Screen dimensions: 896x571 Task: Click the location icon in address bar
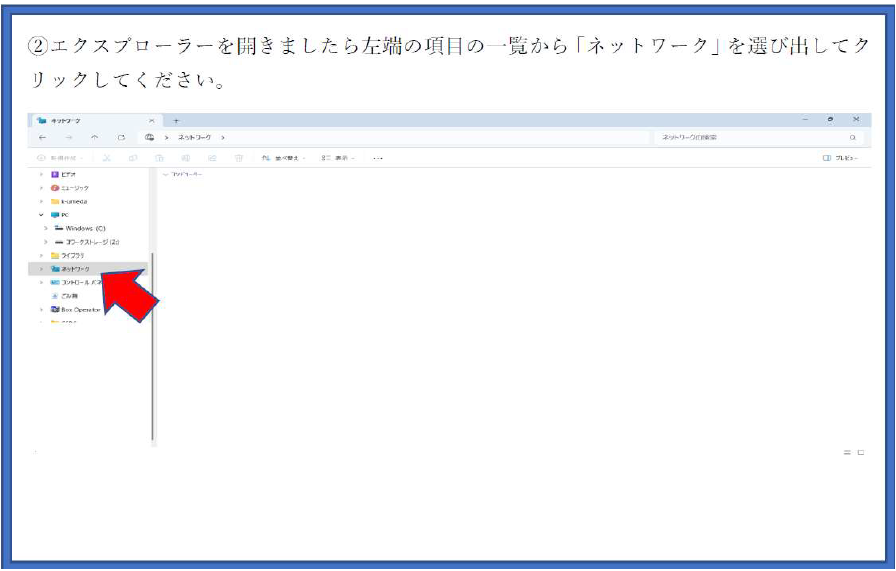[150, 138]
